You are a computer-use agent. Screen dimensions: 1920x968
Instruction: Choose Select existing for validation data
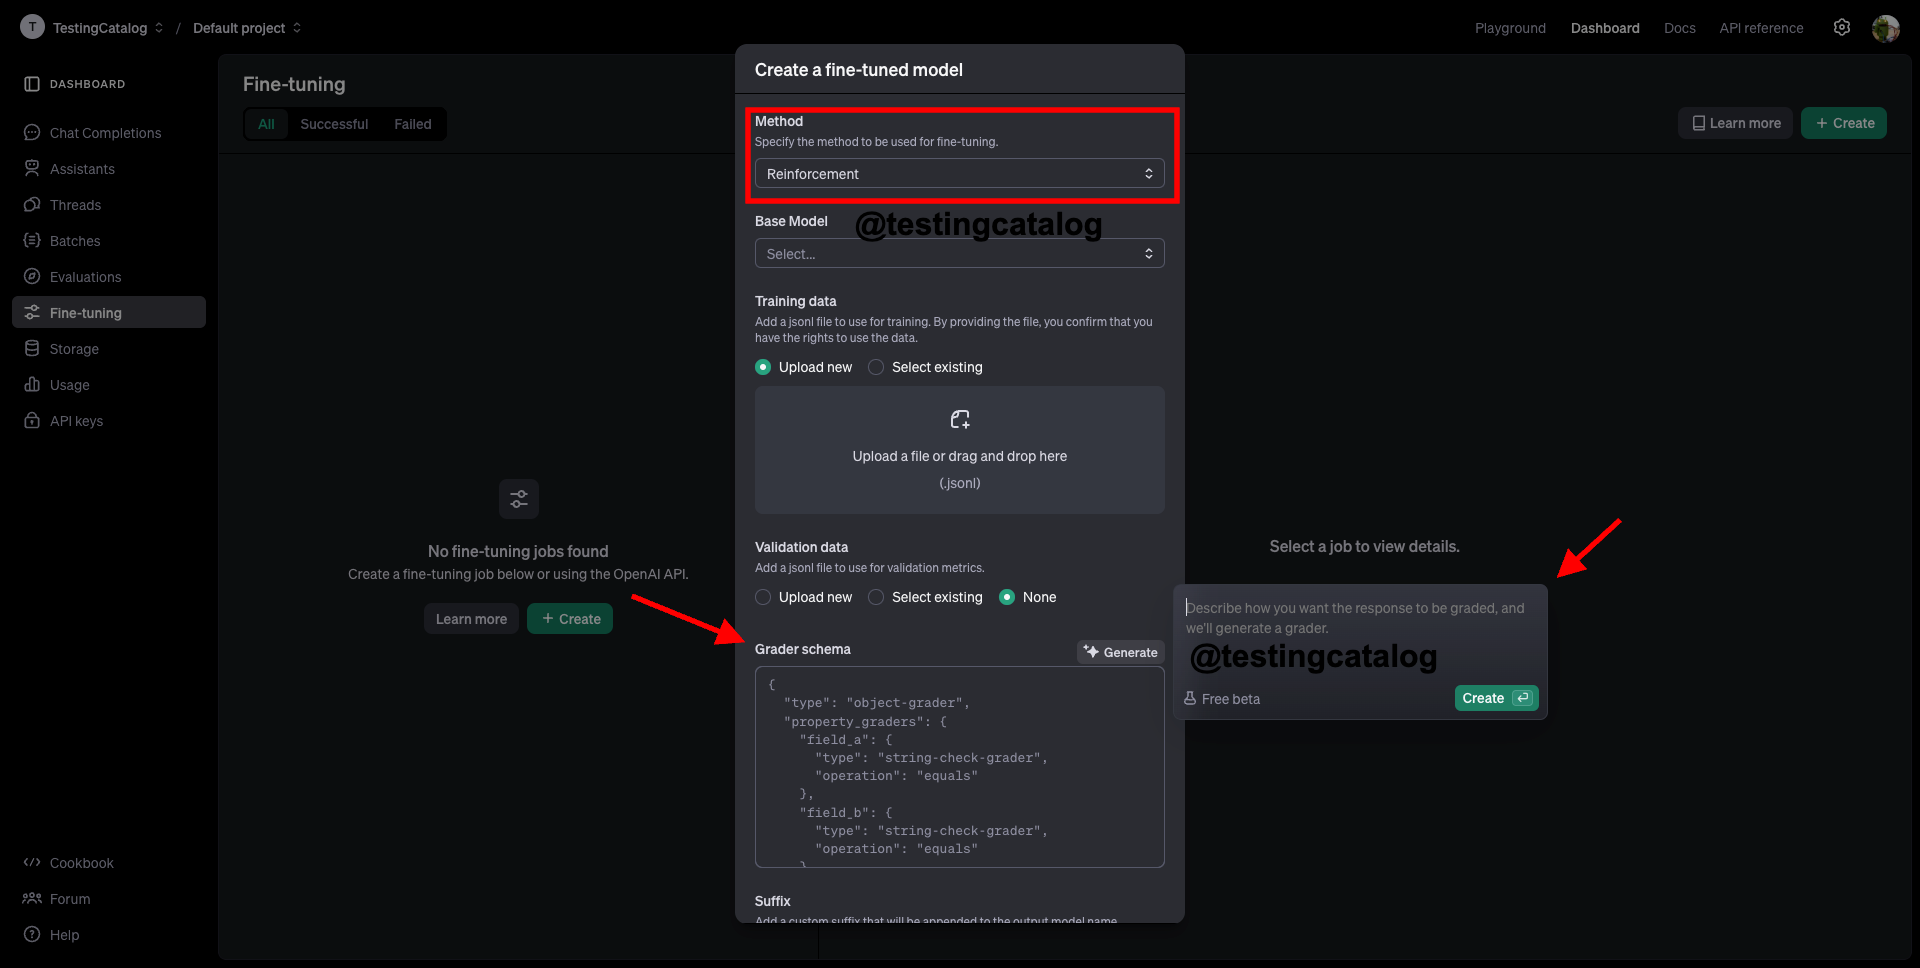876,597
